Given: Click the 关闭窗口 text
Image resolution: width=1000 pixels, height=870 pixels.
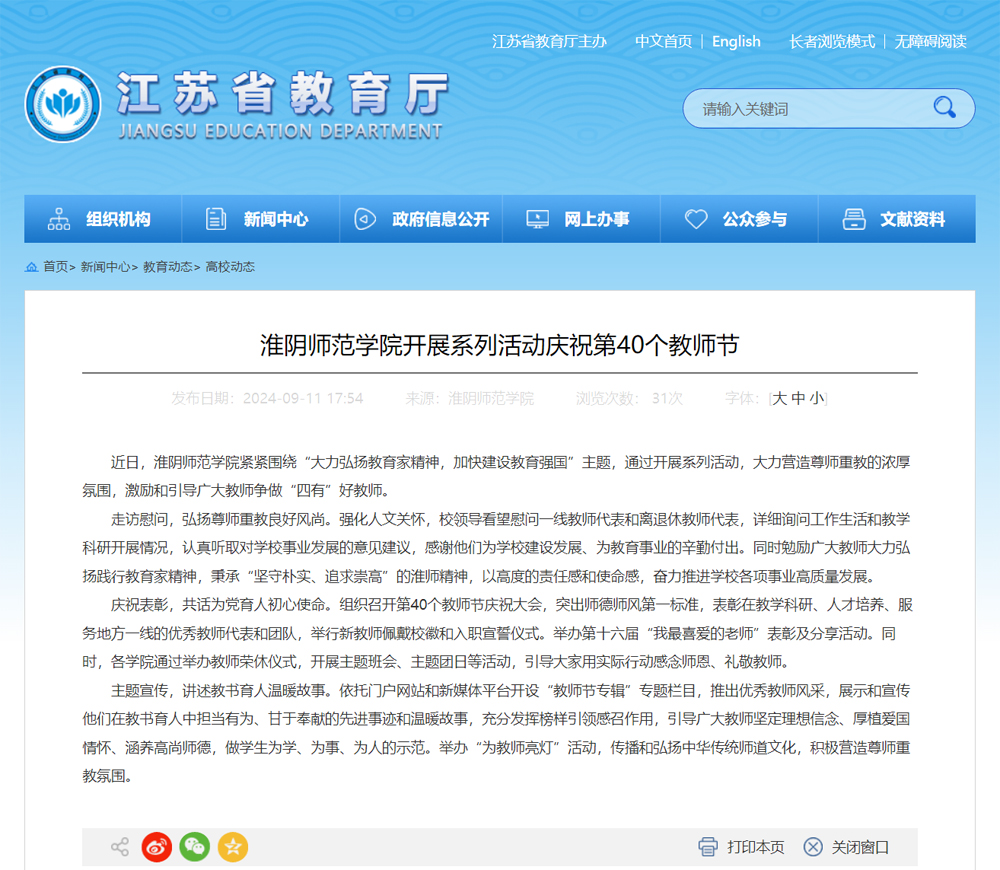Looking at the screenshot, I should click(860, 847).
